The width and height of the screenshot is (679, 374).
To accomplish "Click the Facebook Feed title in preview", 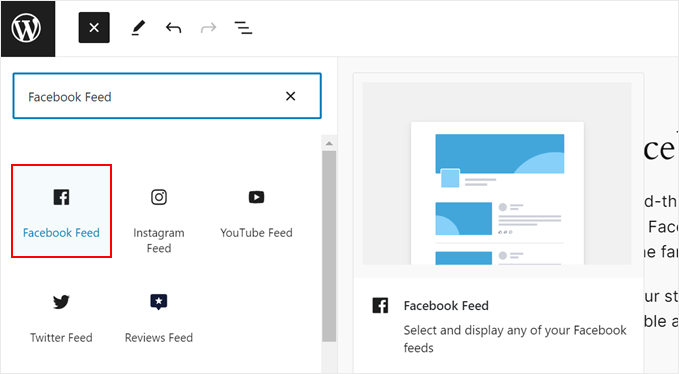I will pyautogui.click(x=446, y=306).
